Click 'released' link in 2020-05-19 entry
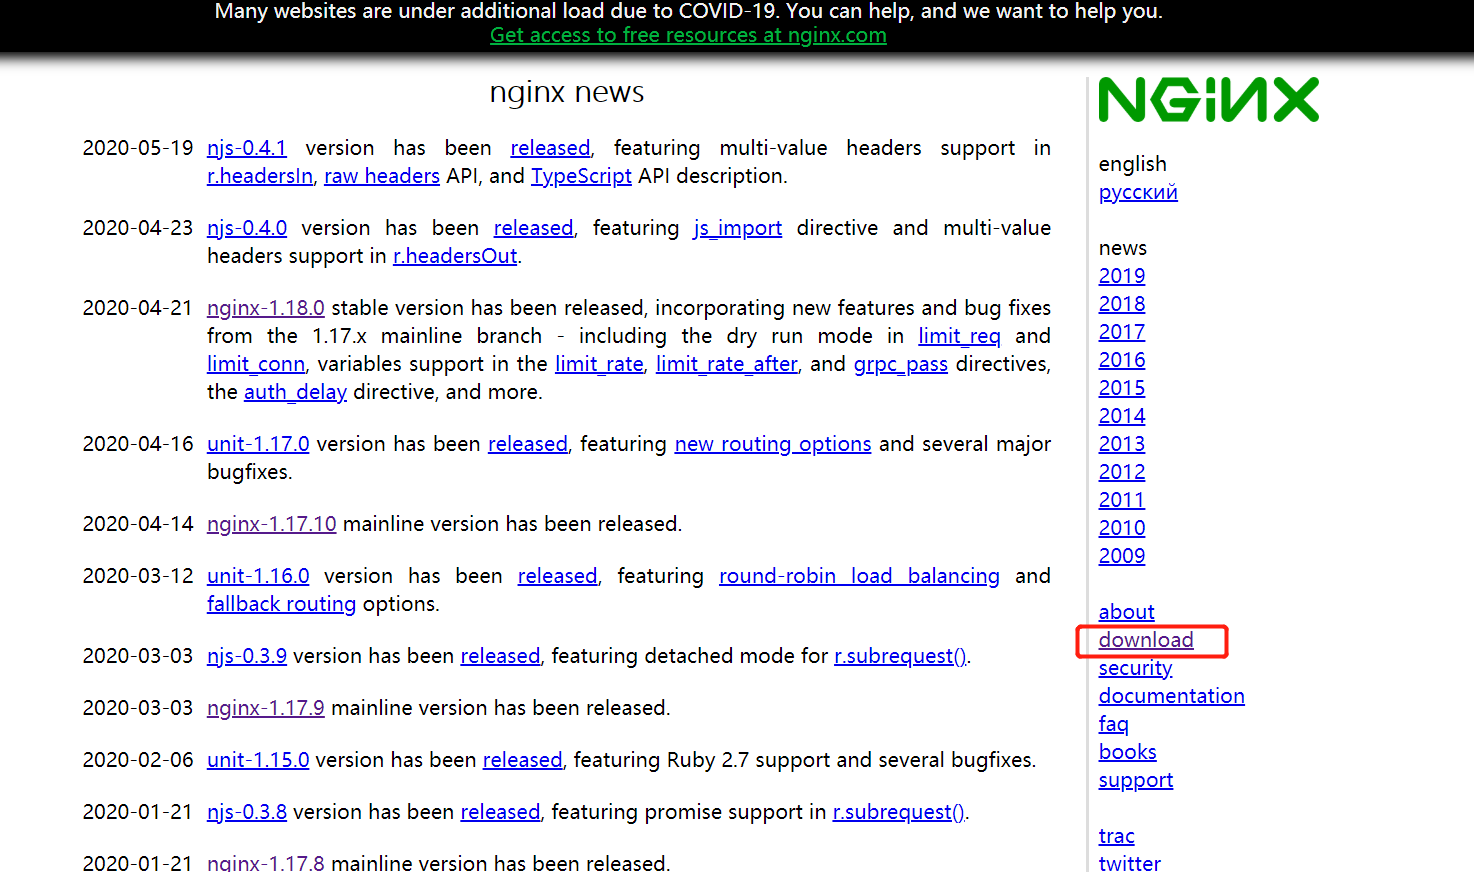 [550, 148]
